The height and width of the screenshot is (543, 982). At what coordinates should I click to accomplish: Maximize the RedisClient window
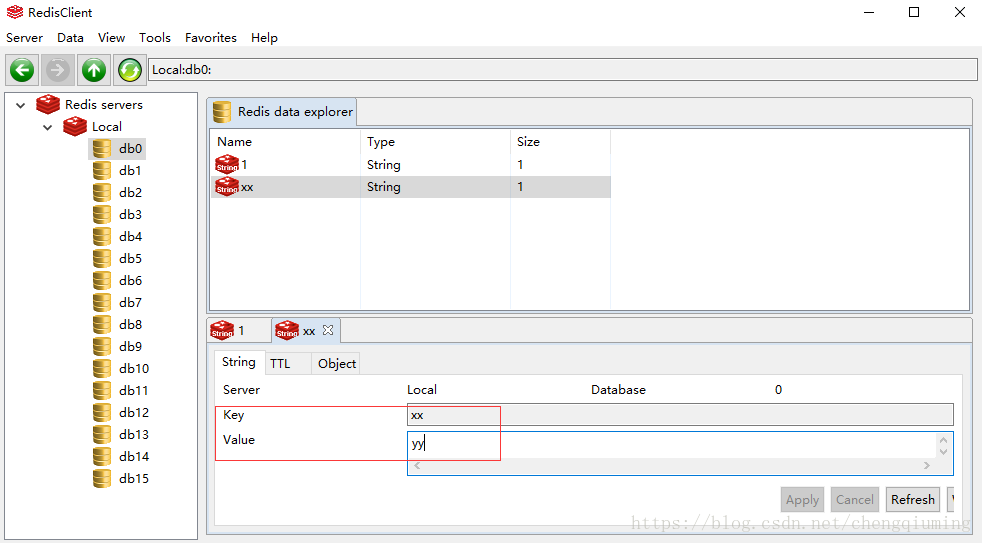914,13
